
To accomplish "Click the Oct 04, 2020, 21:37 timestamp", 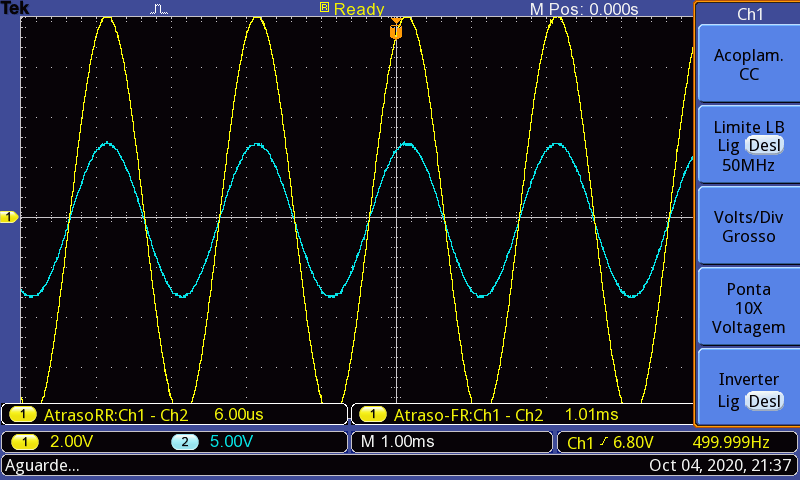I will tap(720, 465).
